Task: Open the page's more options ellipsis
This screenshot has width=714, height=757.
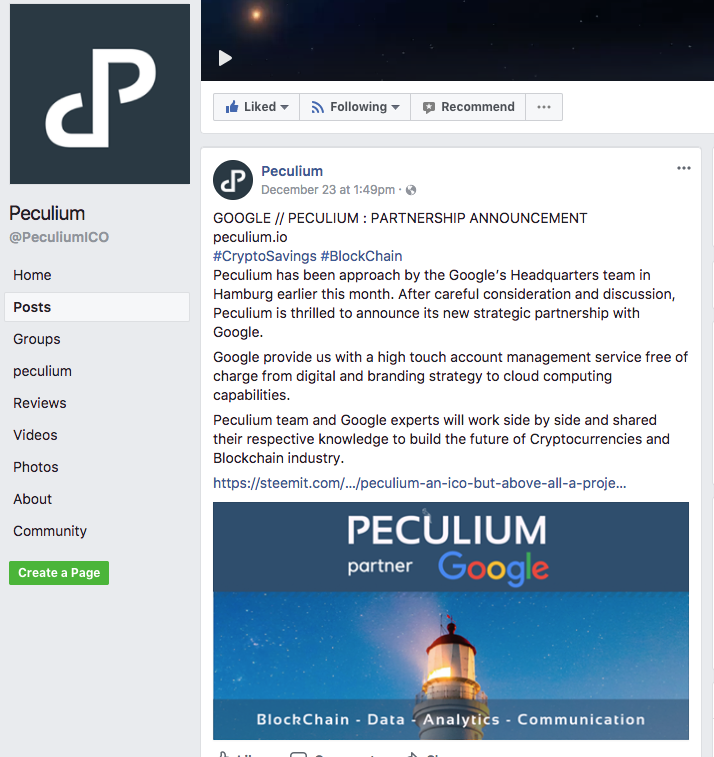Action: [544, 107]
